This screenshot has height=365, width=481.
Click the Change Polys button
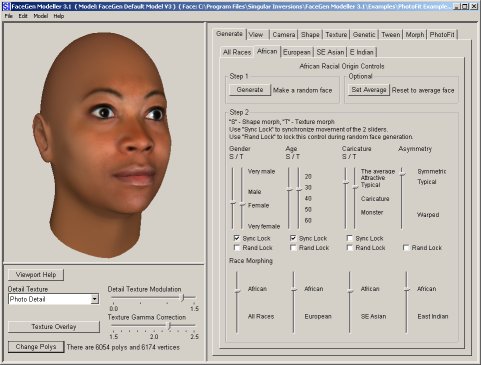36,347
